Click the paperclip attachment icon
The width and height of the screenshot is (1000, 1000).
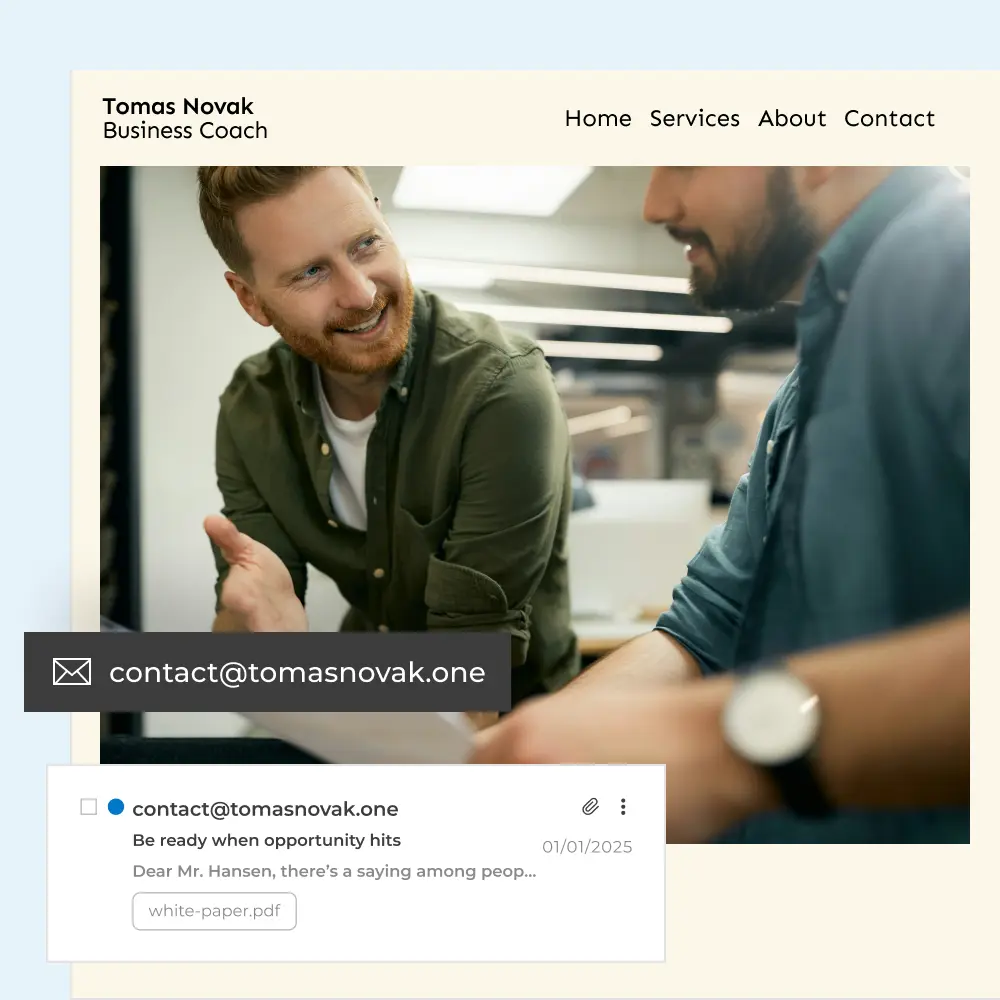pos(591,806)
